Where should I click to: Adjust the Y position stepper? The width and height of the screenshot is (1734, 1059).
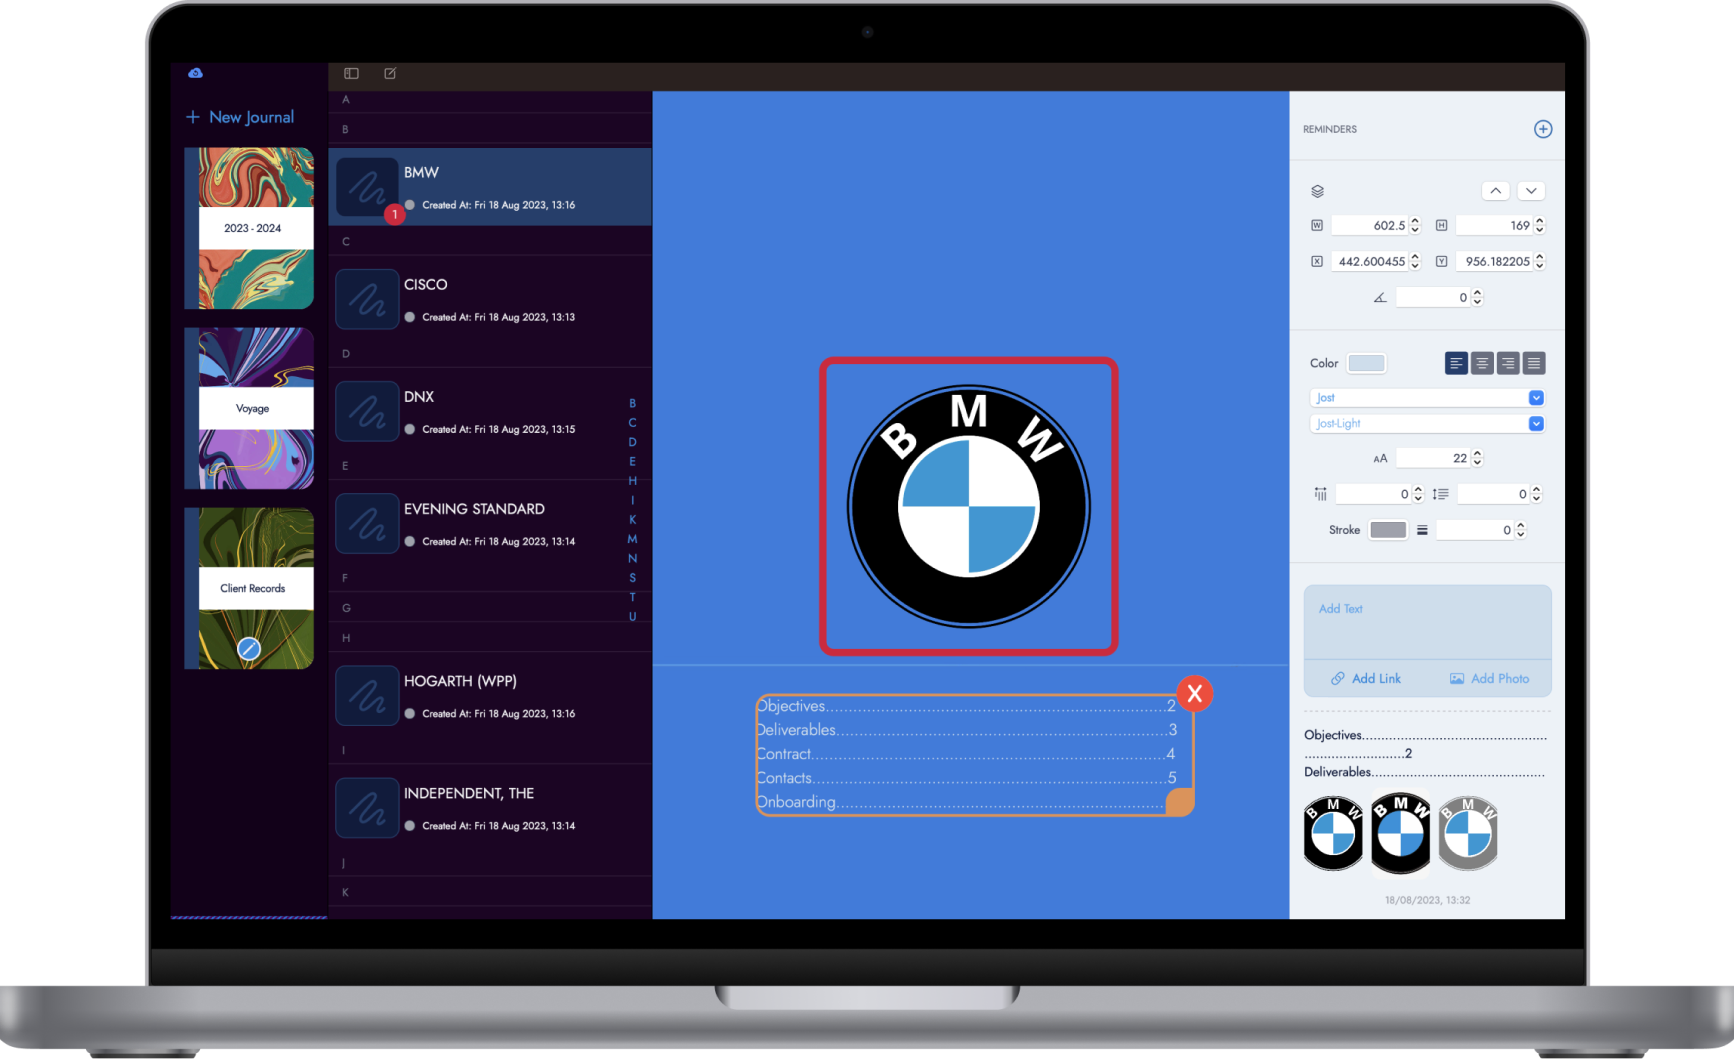coord(1540,262)
